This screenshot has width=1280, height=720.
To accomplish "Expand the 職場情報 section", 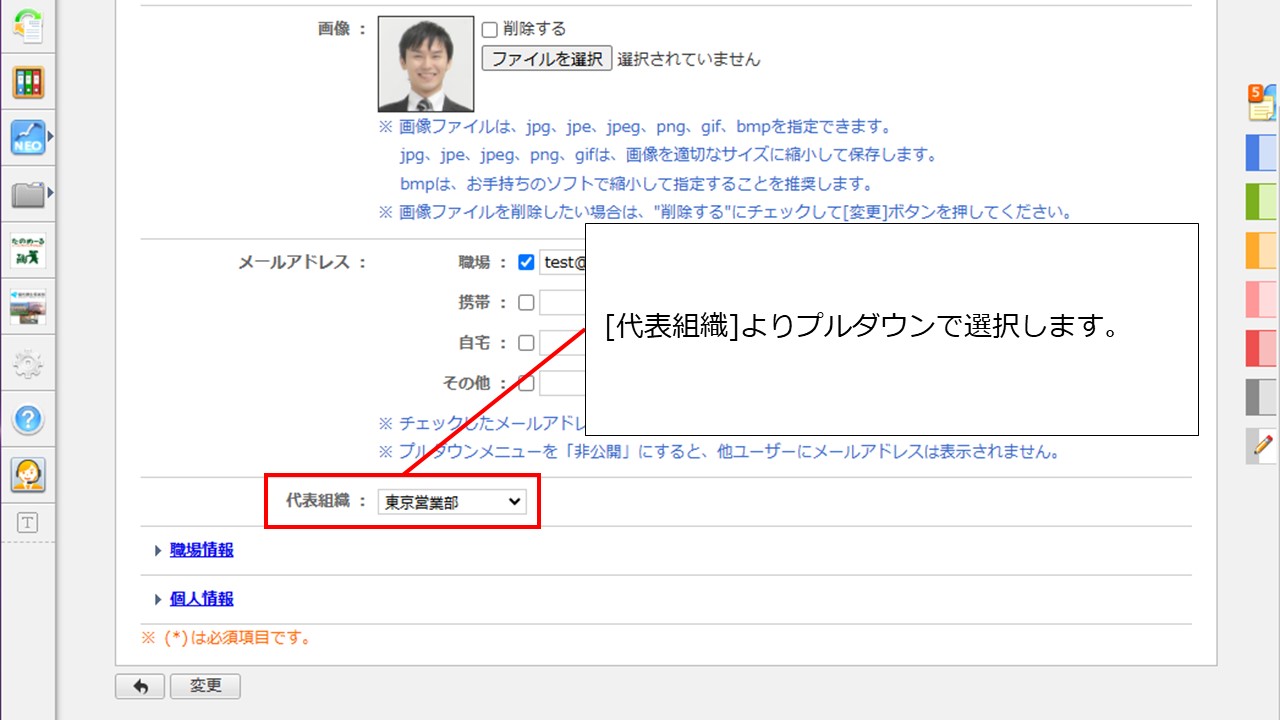I will (x=201, y=550).
